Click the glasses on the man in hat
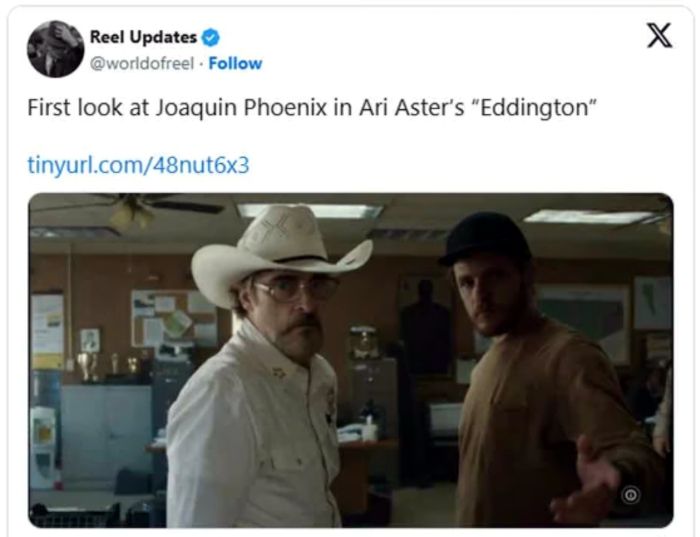Screen dimensions: 700x537 pyautogui.click(x=296, y=289)
